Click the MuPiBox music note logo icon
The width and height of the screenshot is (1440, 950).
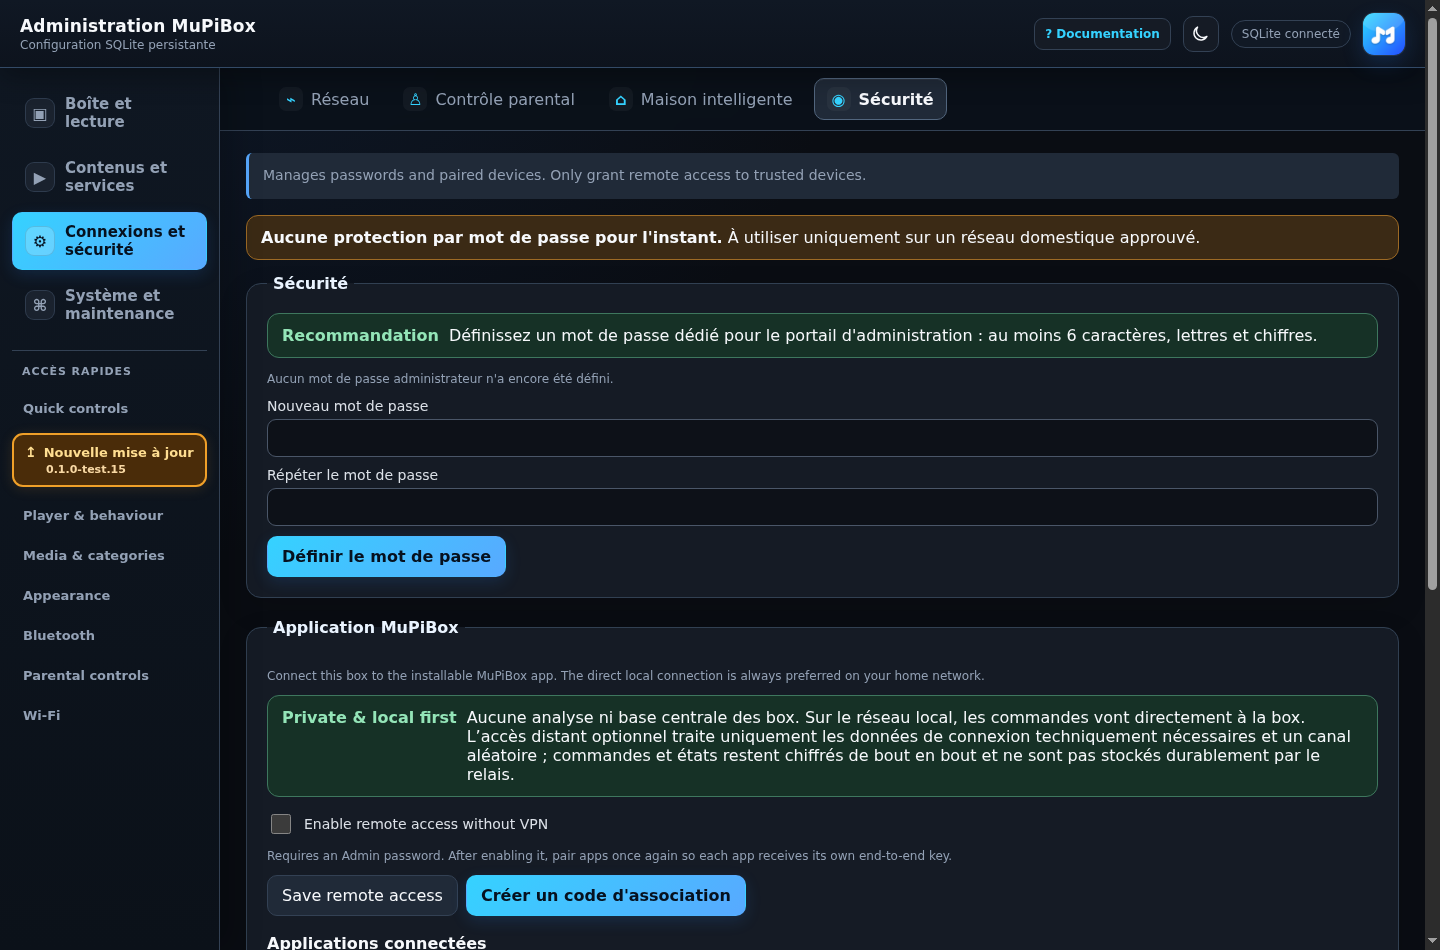pyautogui.click(x=1384, y=34)
